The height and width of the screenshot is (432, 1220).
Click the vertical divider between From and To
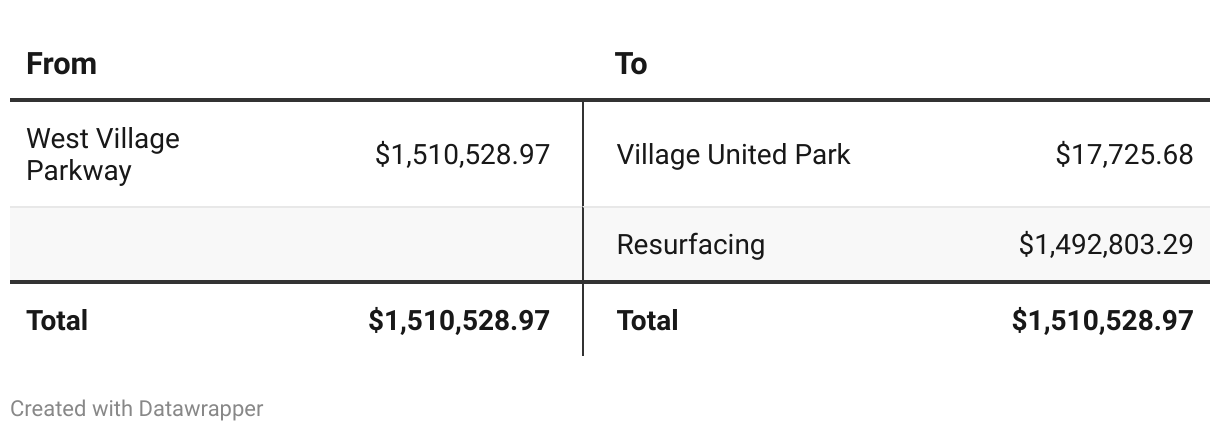click(583, 227)
